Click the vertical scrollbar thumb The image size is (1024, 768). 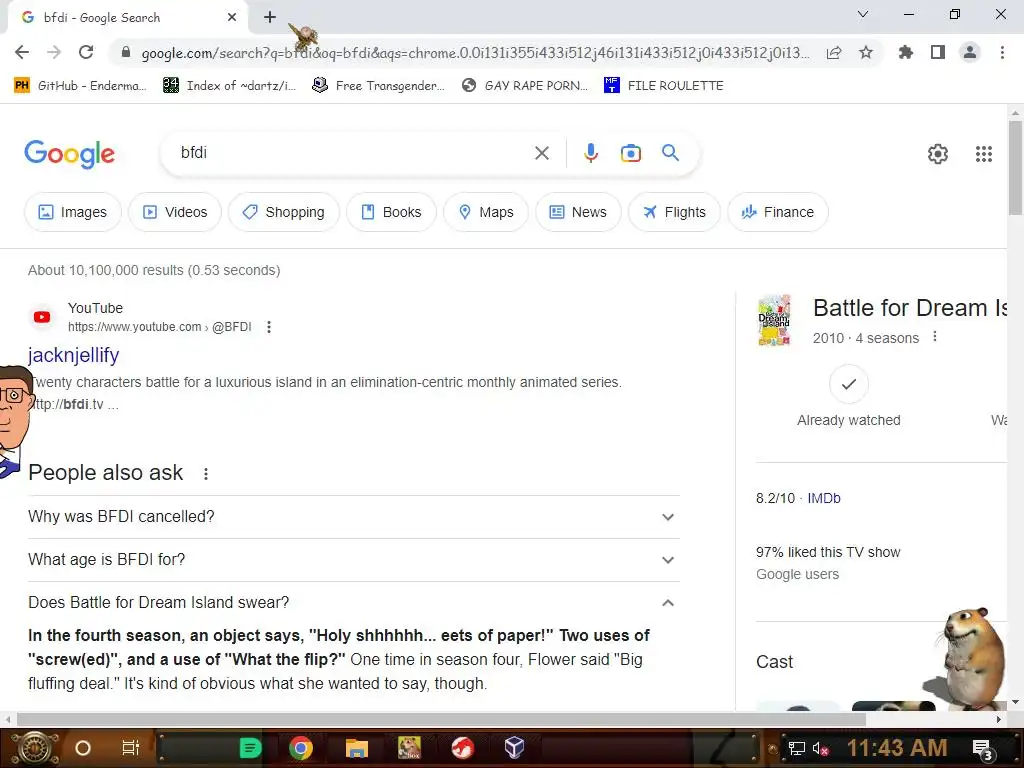coord(1015,167)
